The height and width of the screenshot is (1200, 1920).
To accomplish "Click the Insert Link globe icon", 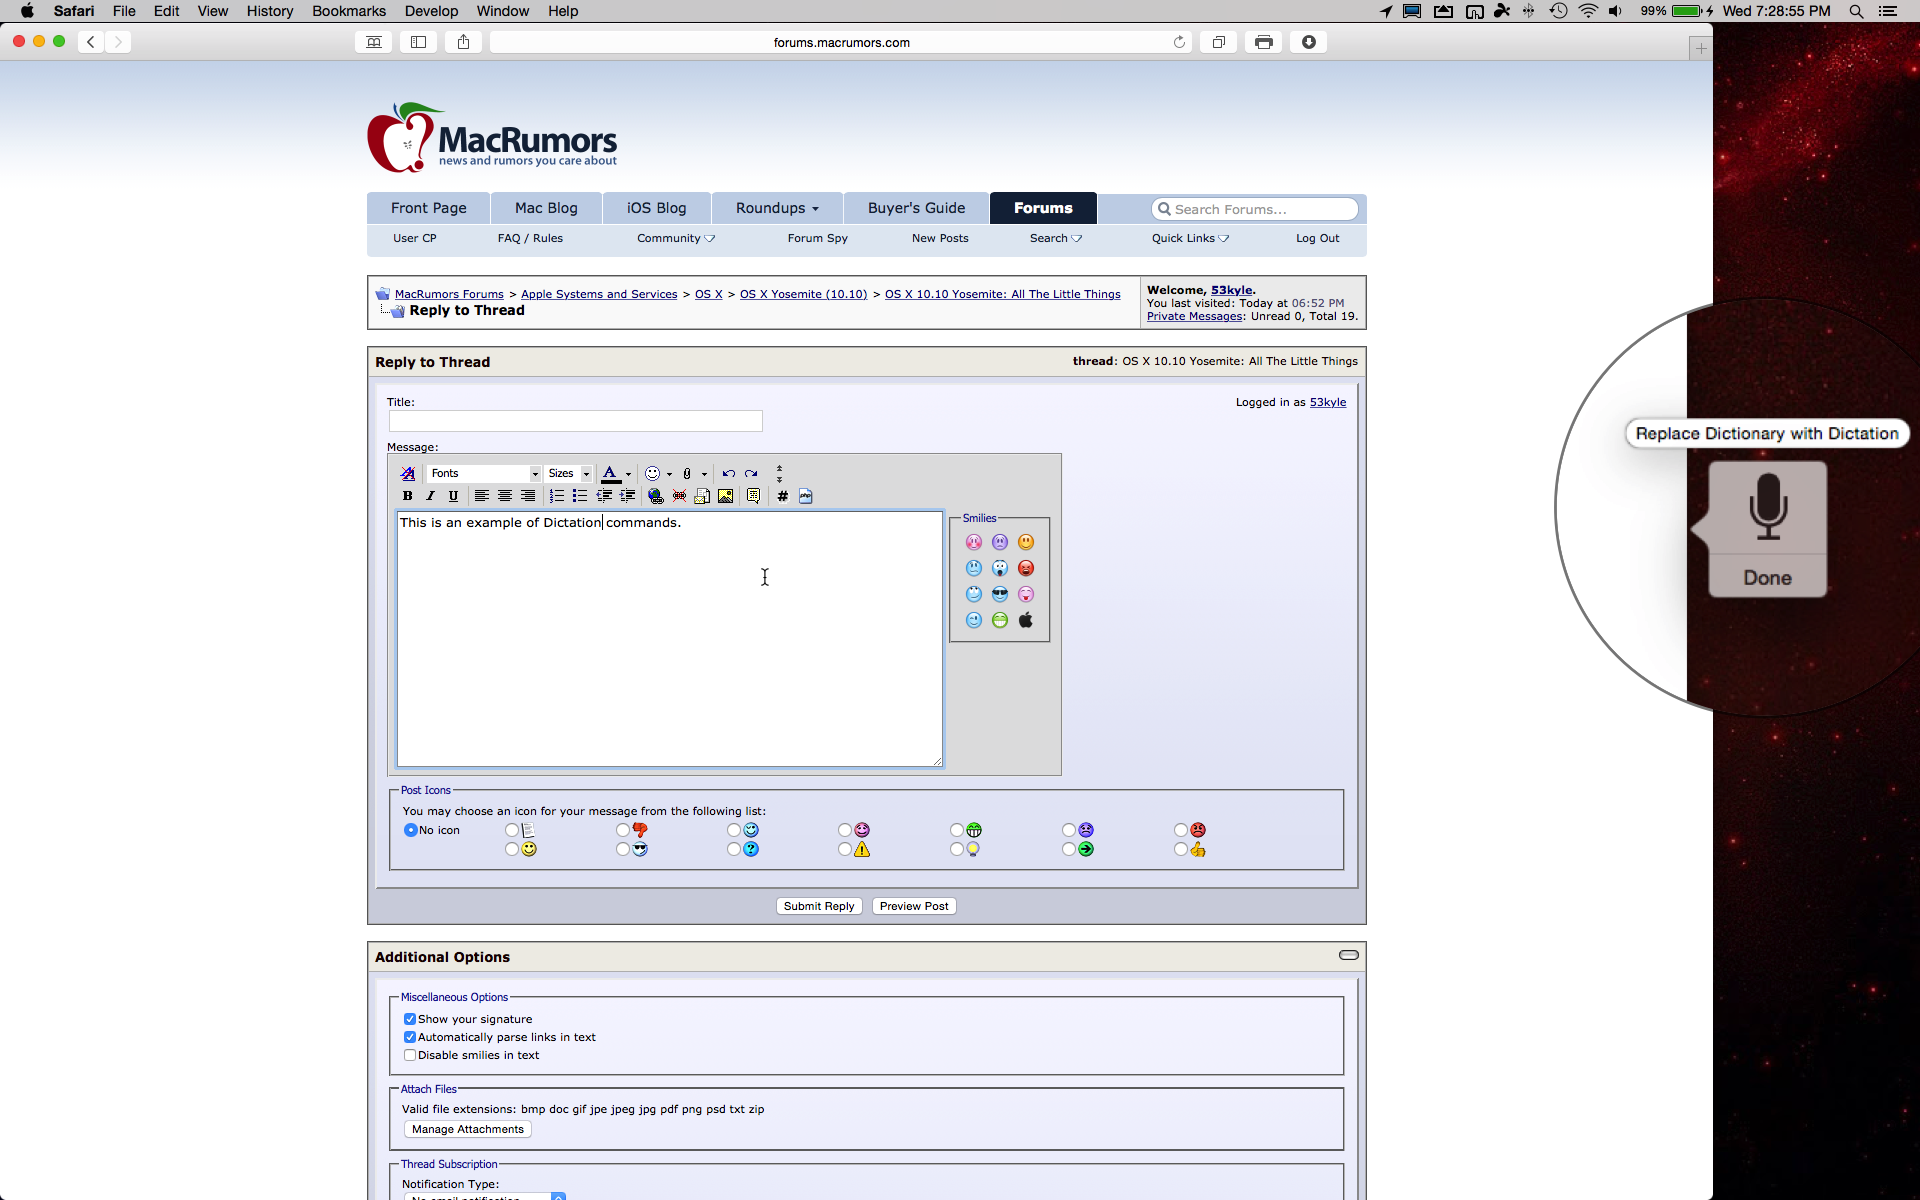I will click(656, 496).
